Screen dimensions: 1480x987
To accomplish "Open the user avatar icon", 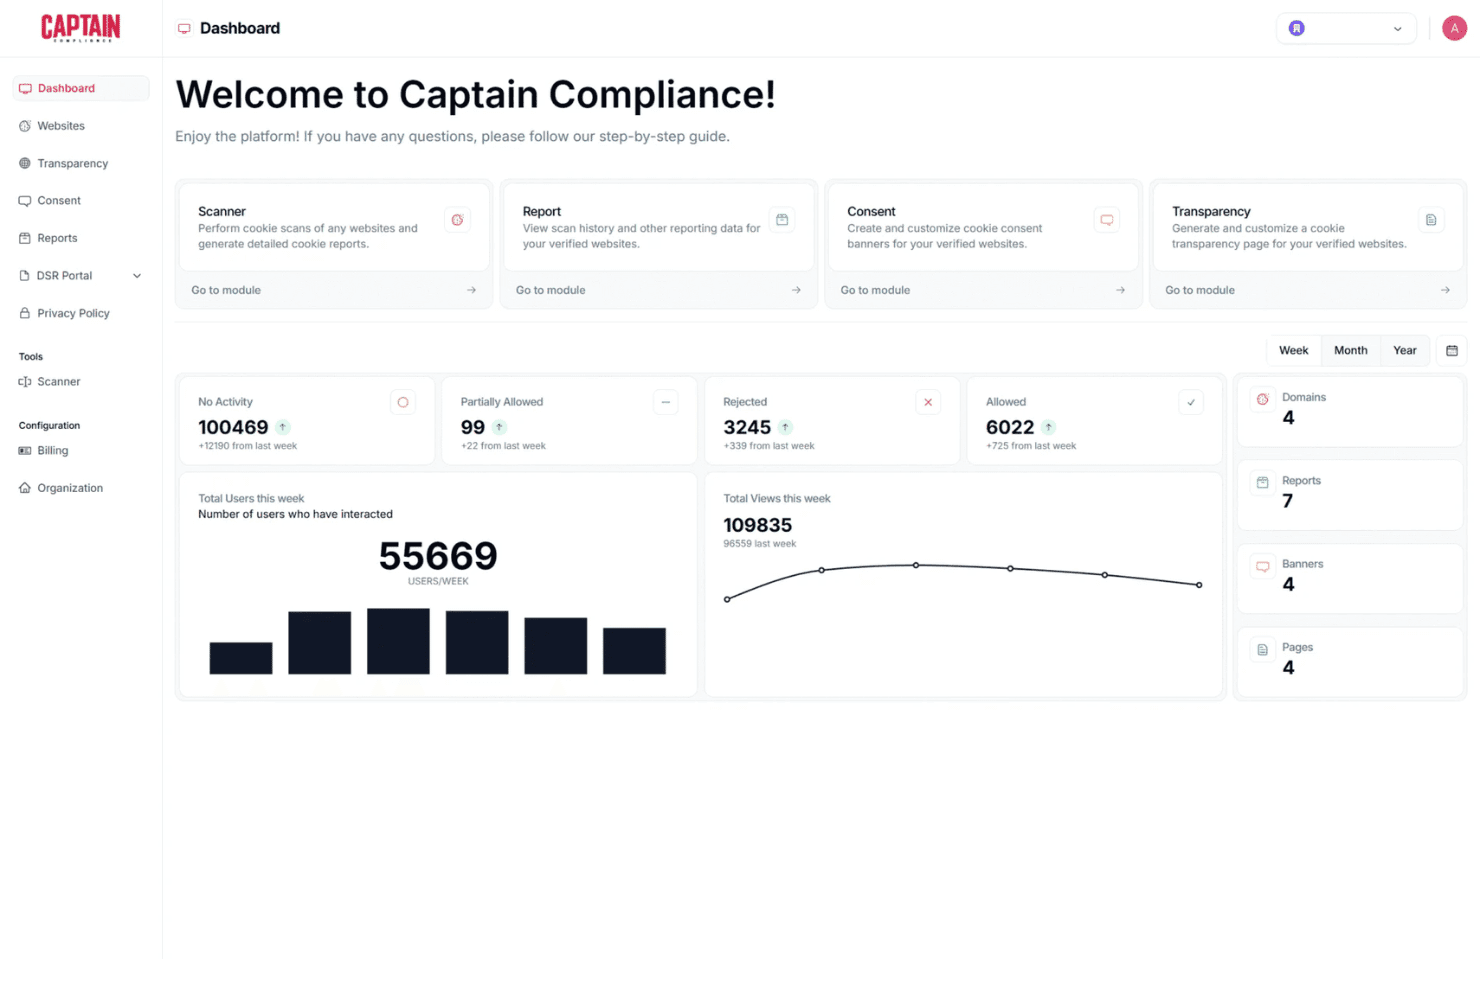I will click(1454, 28).
